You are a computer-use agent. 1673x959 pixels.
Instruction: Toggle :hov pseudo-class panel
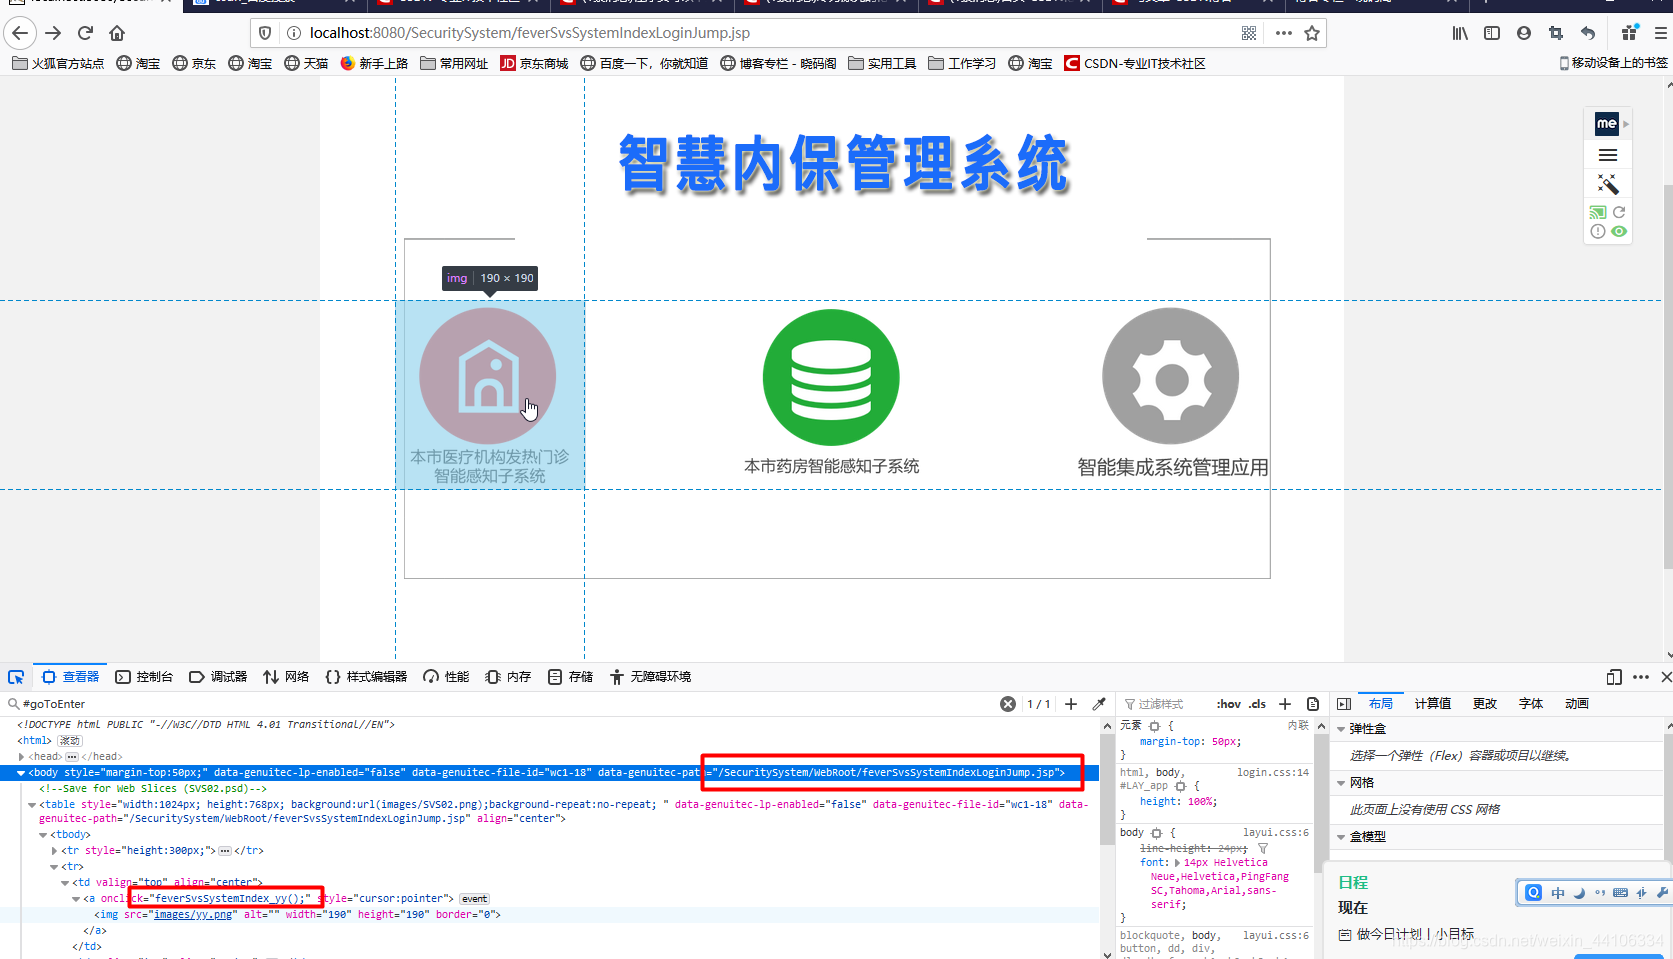tap(1228, 704)
